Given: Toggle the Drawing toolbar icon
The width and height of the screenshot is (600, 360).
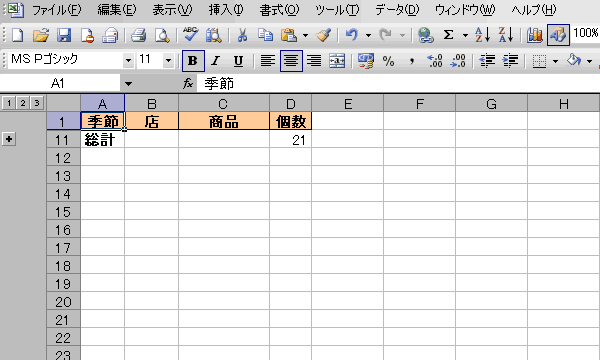Looking at the screenshot, I should (558, 35).
